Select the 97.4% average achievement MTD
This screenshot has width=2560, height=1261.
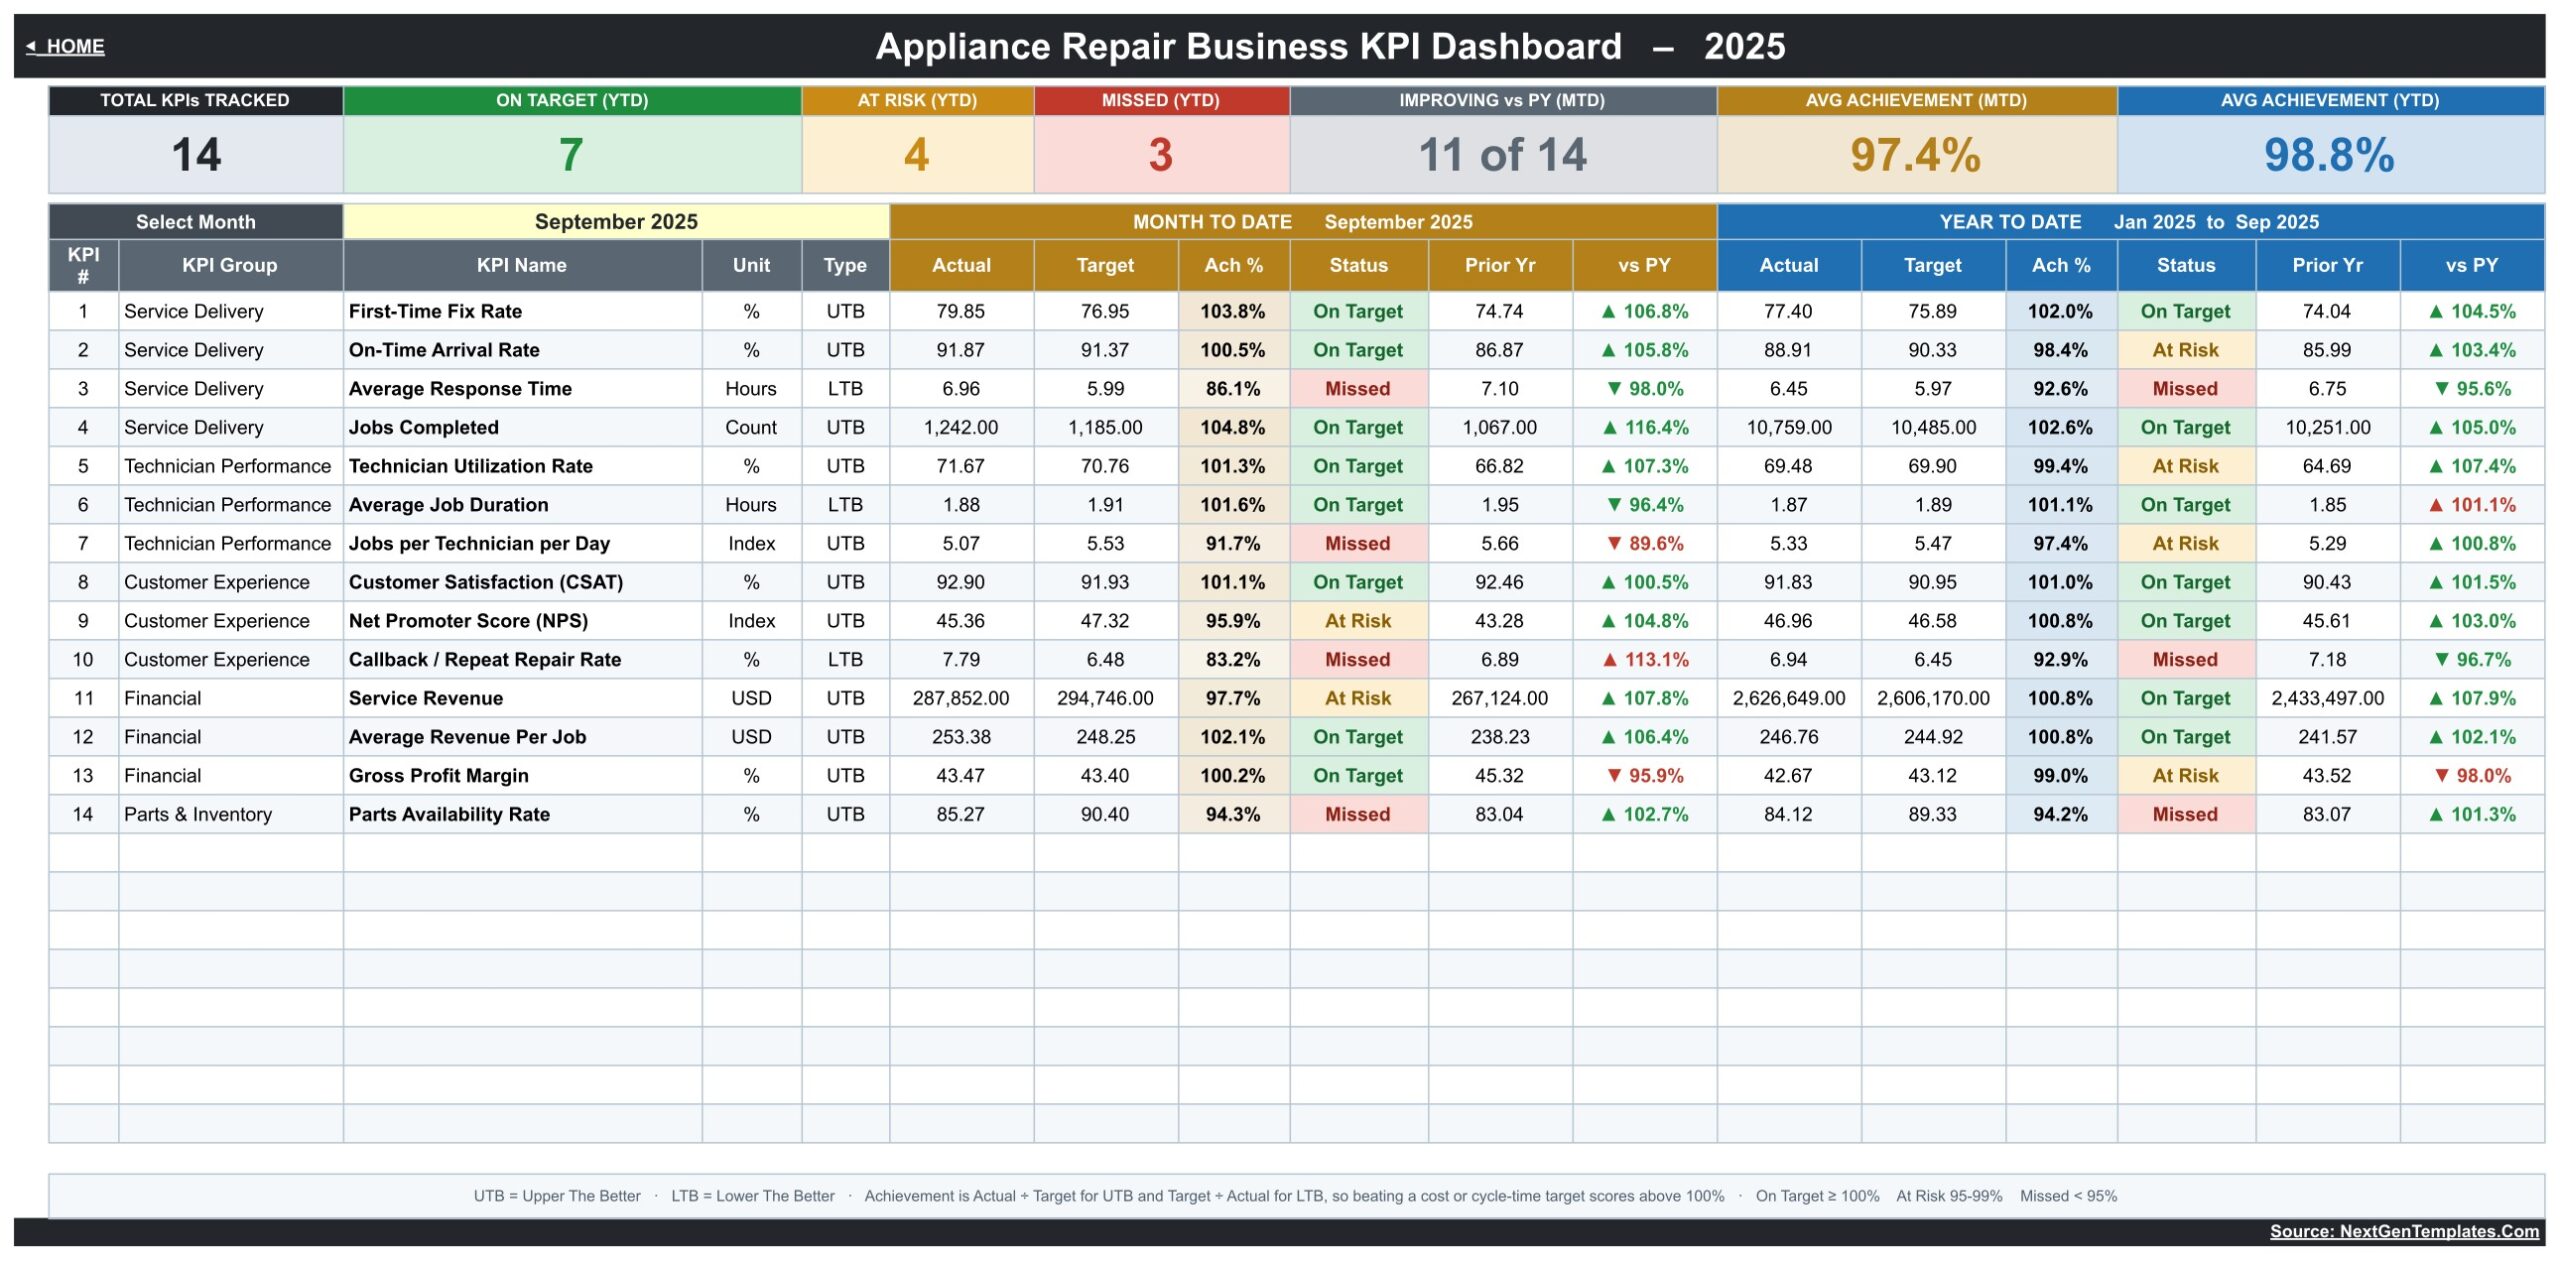coord(1916,154)
